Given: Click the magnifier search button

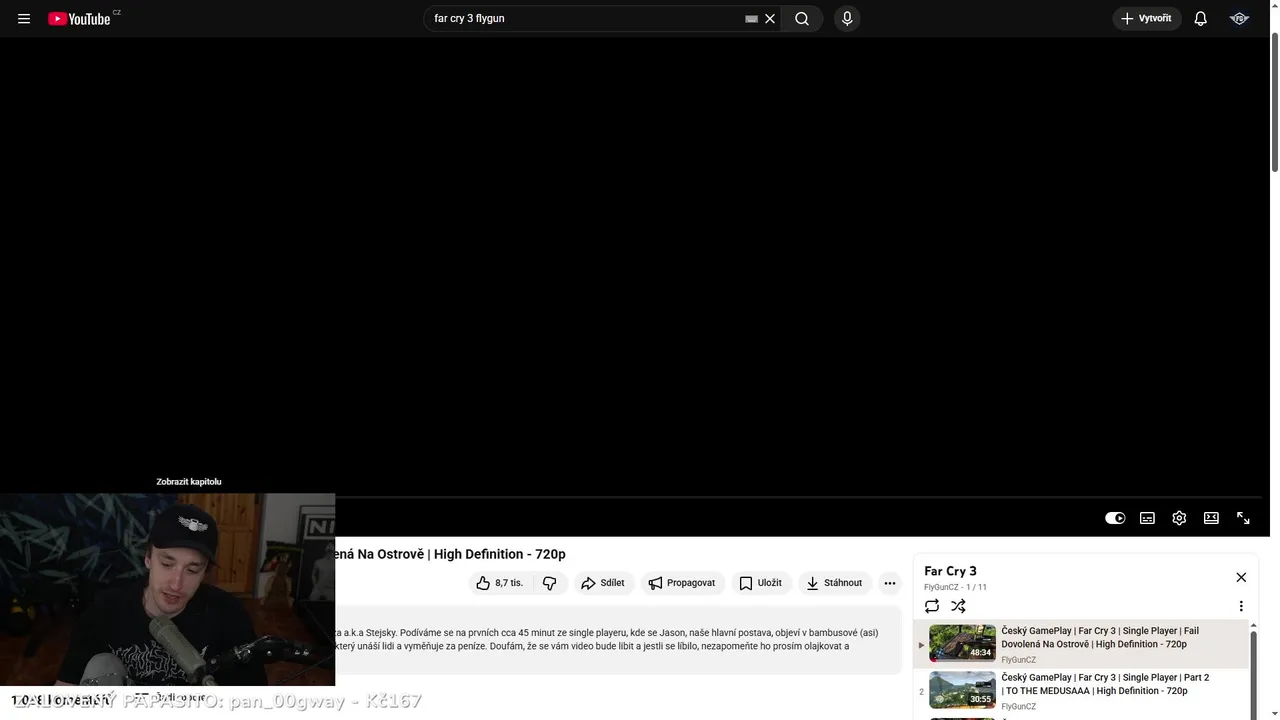Looking at the screenshot, I should [x=802, y=19].
